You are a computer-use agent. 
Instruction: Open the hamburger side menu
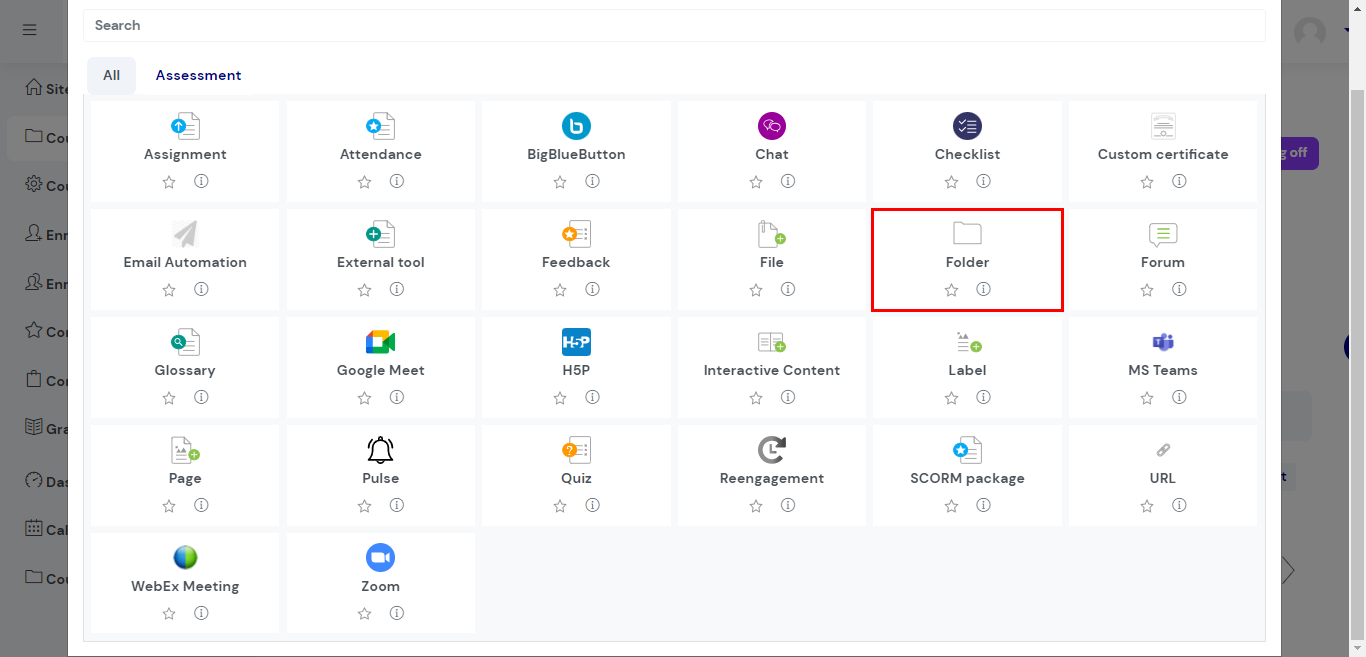click(x=29, y=30)
